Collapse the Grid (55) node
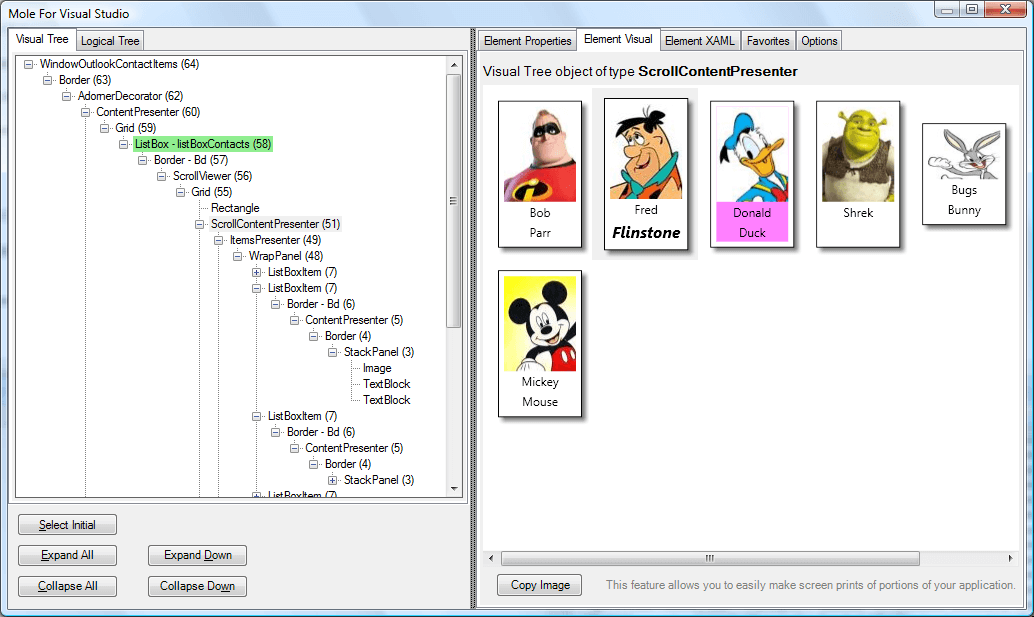The image size is (1034, 617). [181, 192]
